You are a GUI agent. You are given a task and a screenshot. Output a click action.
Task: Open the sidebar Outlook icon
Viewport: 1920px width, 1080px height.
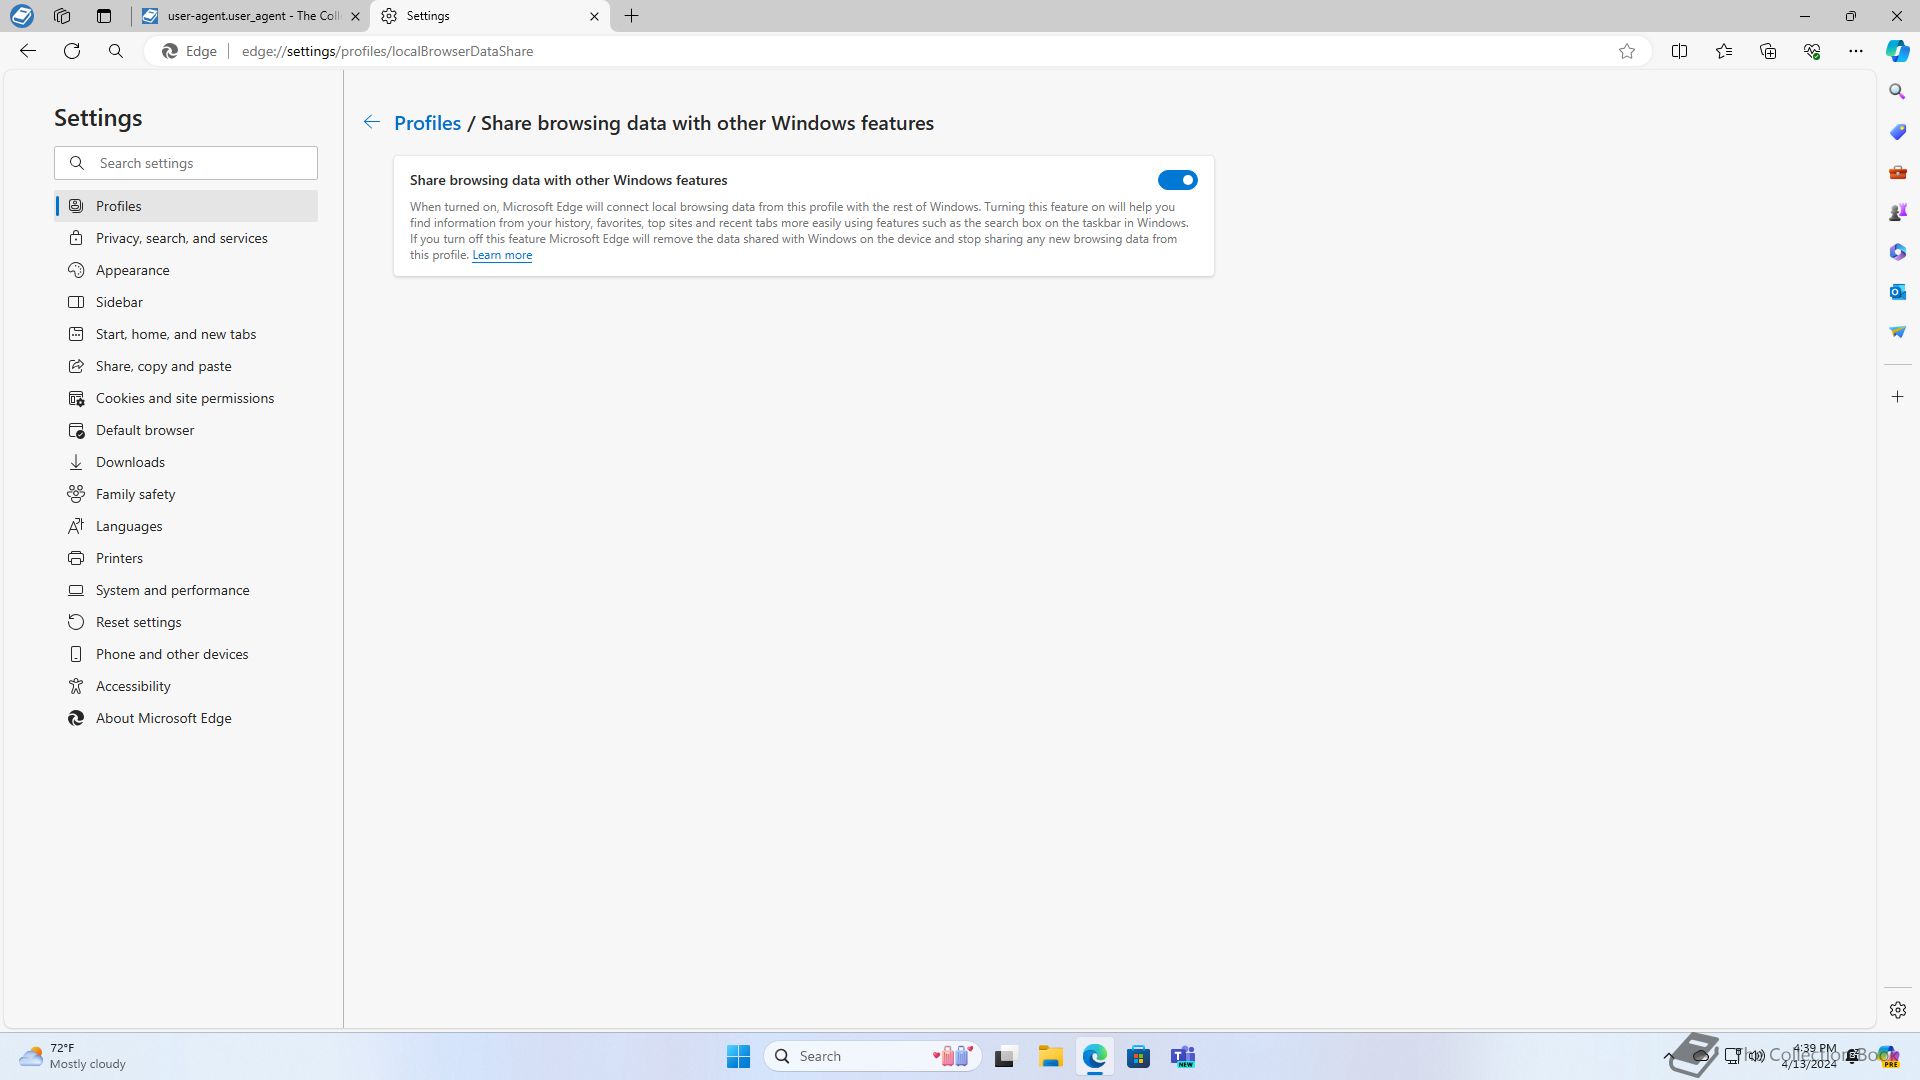pyautogui.click(x=1897, y=292)
